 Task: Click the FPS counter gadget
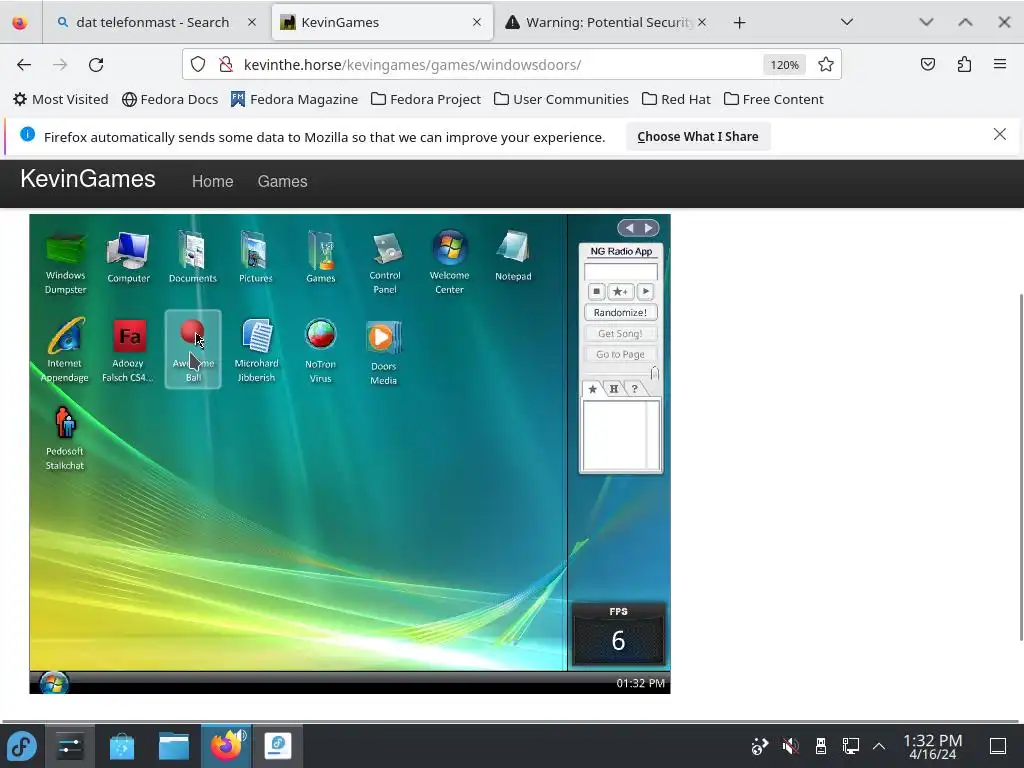point(618,633)
